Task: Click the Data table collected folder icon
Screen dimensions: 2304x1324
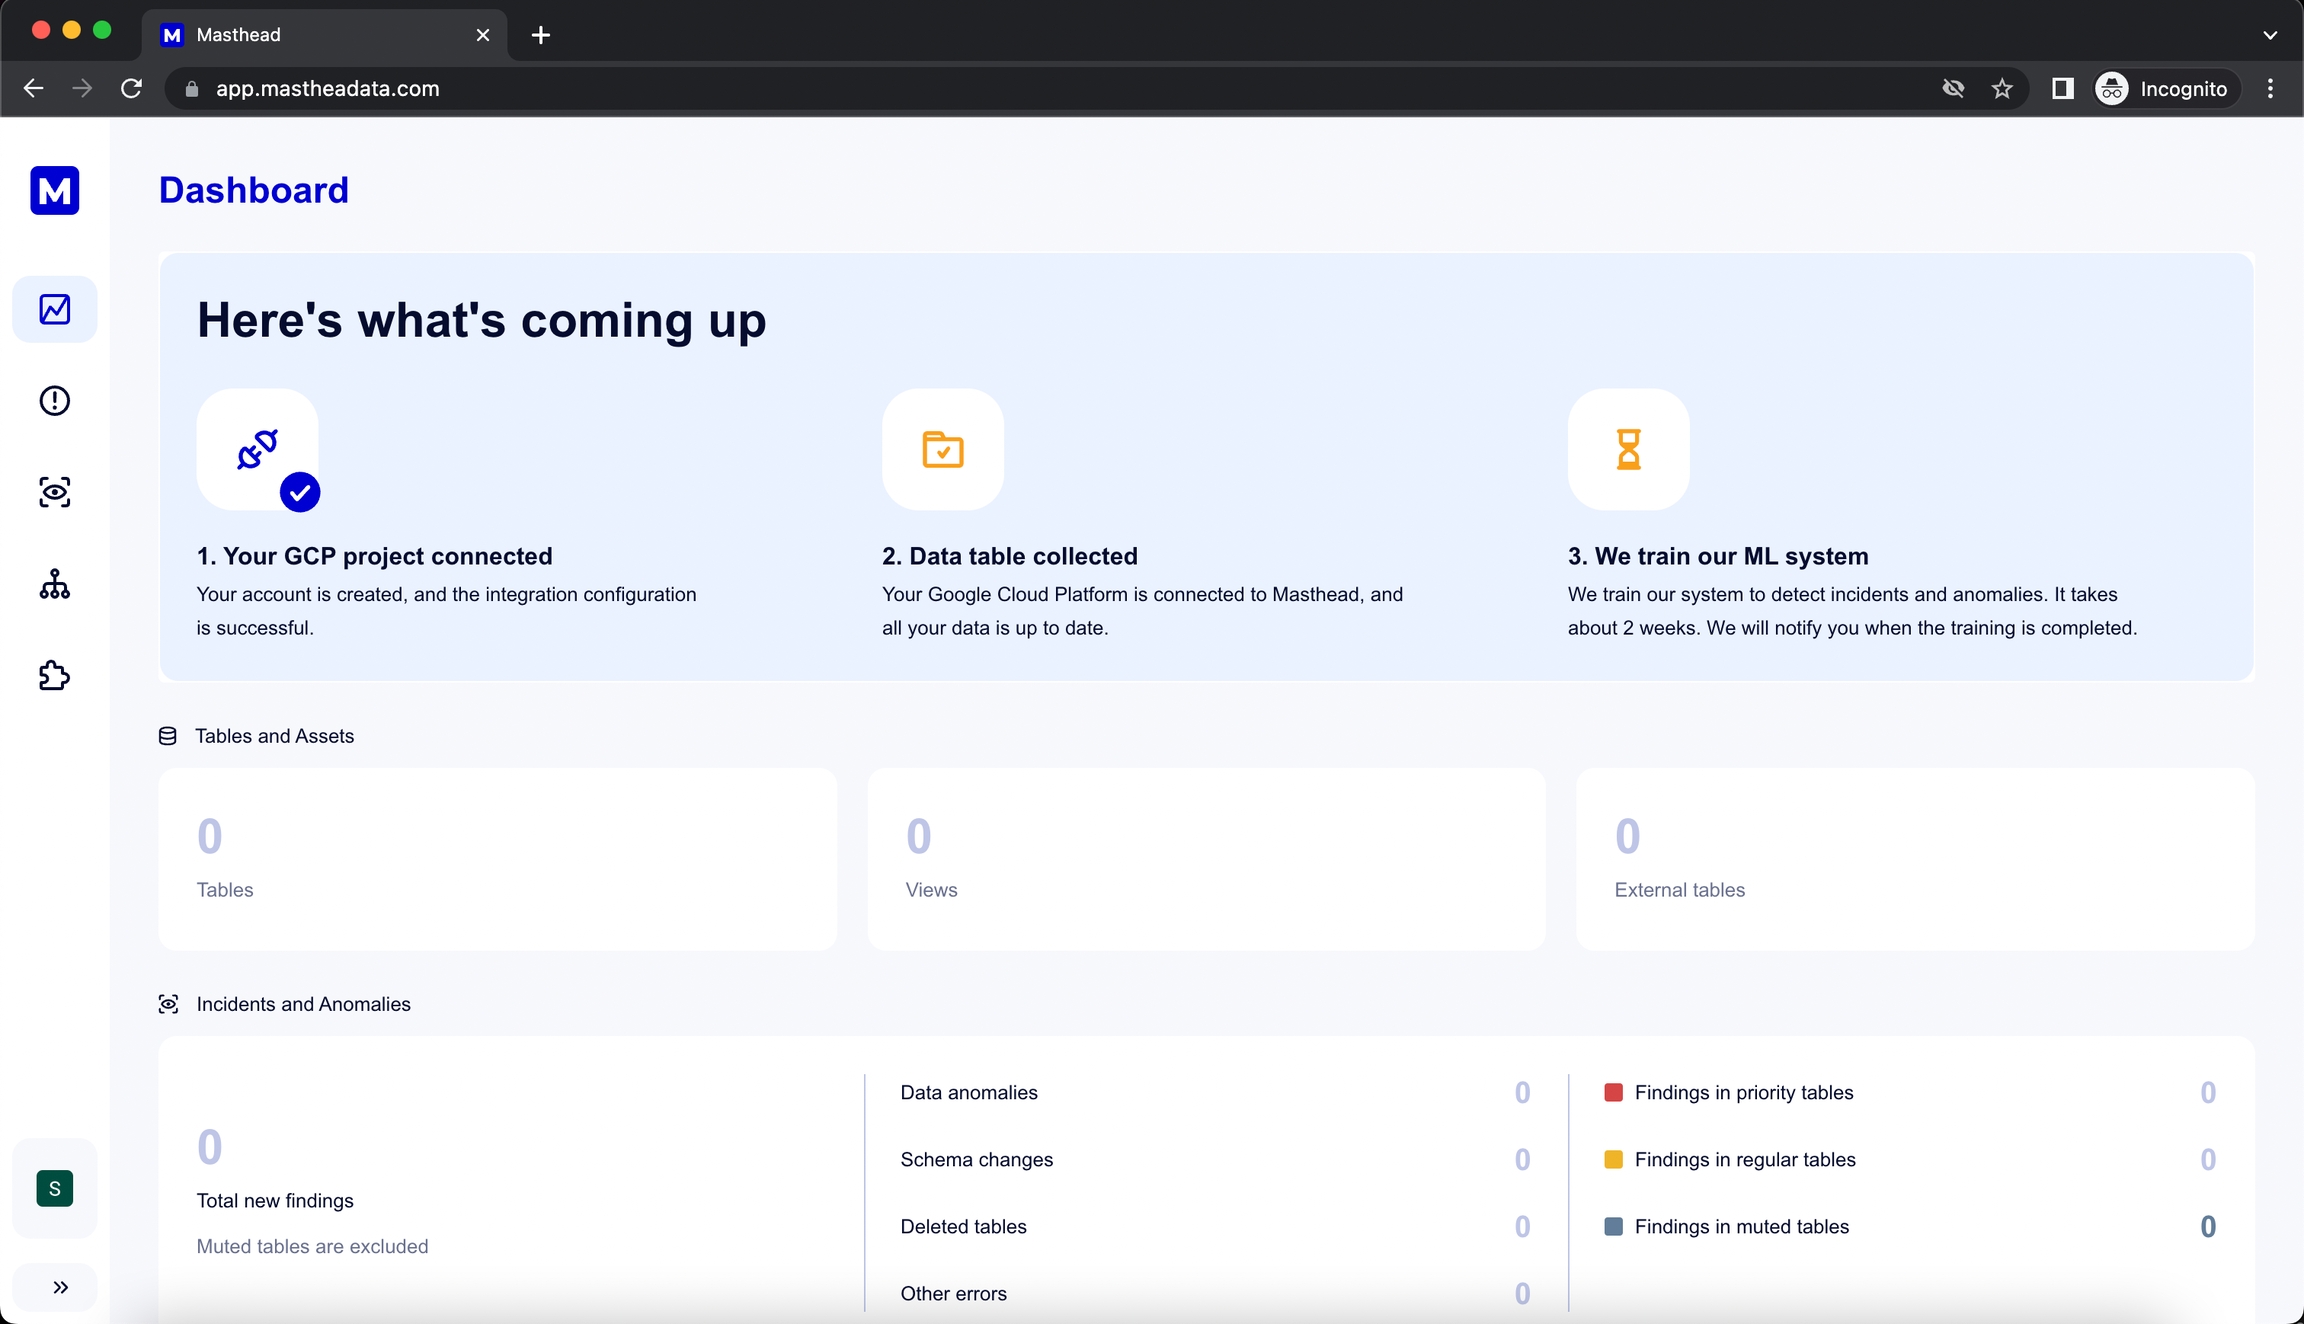Action: click(x=942, y=450)
